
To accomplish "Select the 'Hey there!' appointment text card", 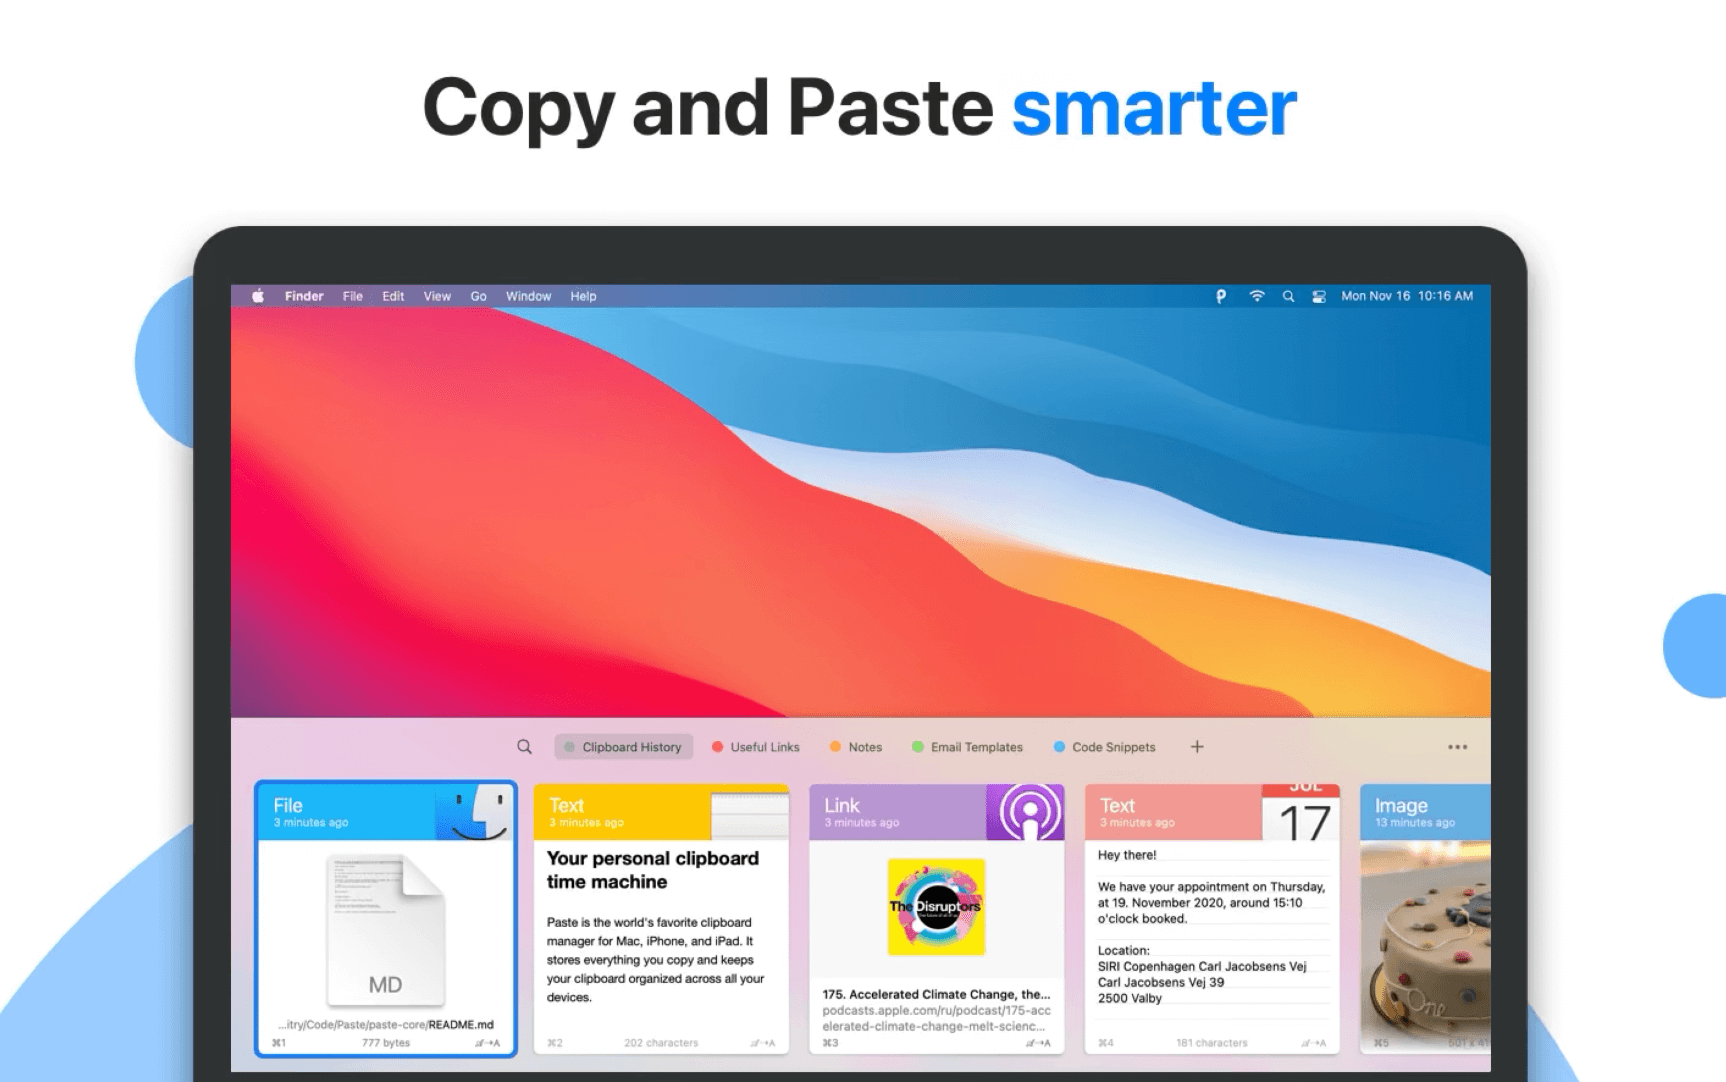I will pyautogui.click(x=1212, y=919).
